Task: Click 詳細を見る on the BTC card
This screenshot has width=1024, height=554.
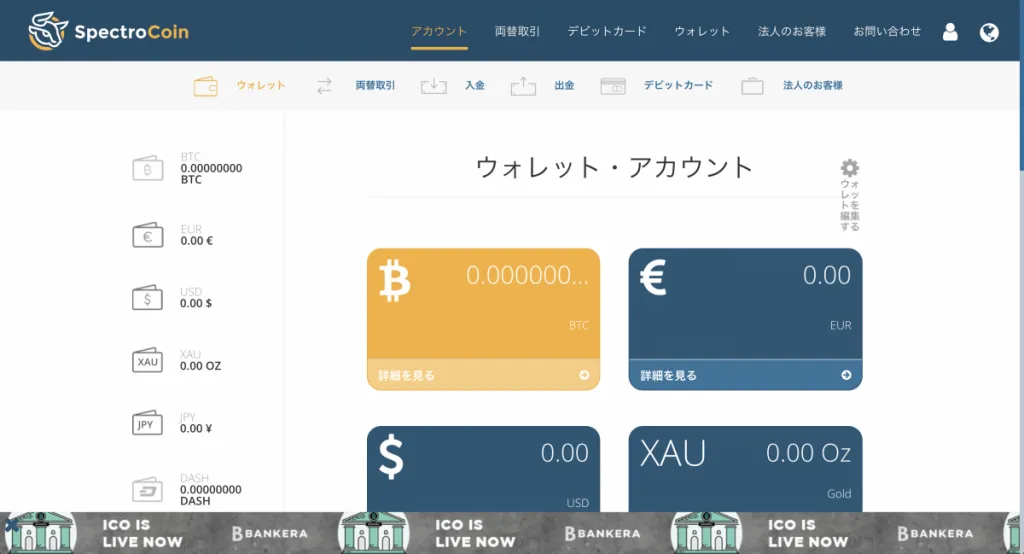Action: 406,376
